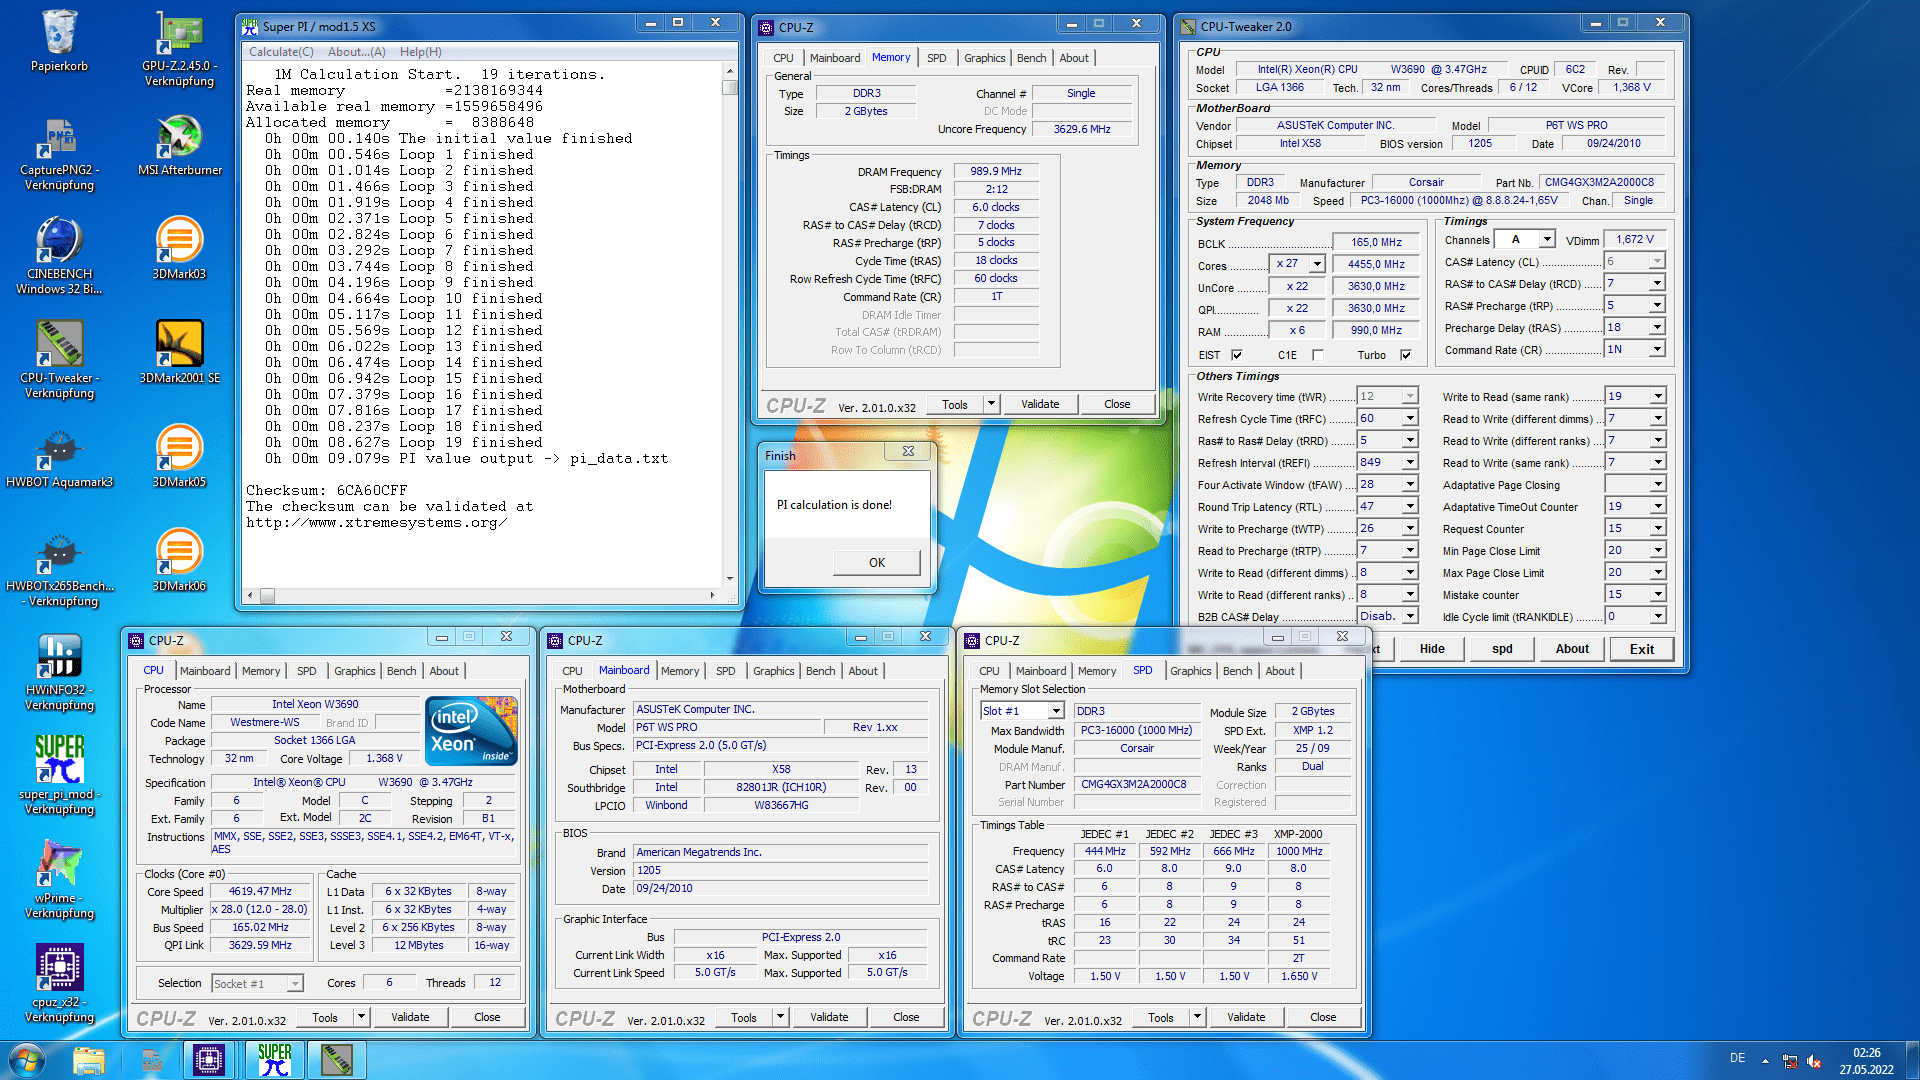Screen dimensions: 1920x1080
Task: Open the Windows Start orb
Action: pyautogui.click(x=27, y=1060)
